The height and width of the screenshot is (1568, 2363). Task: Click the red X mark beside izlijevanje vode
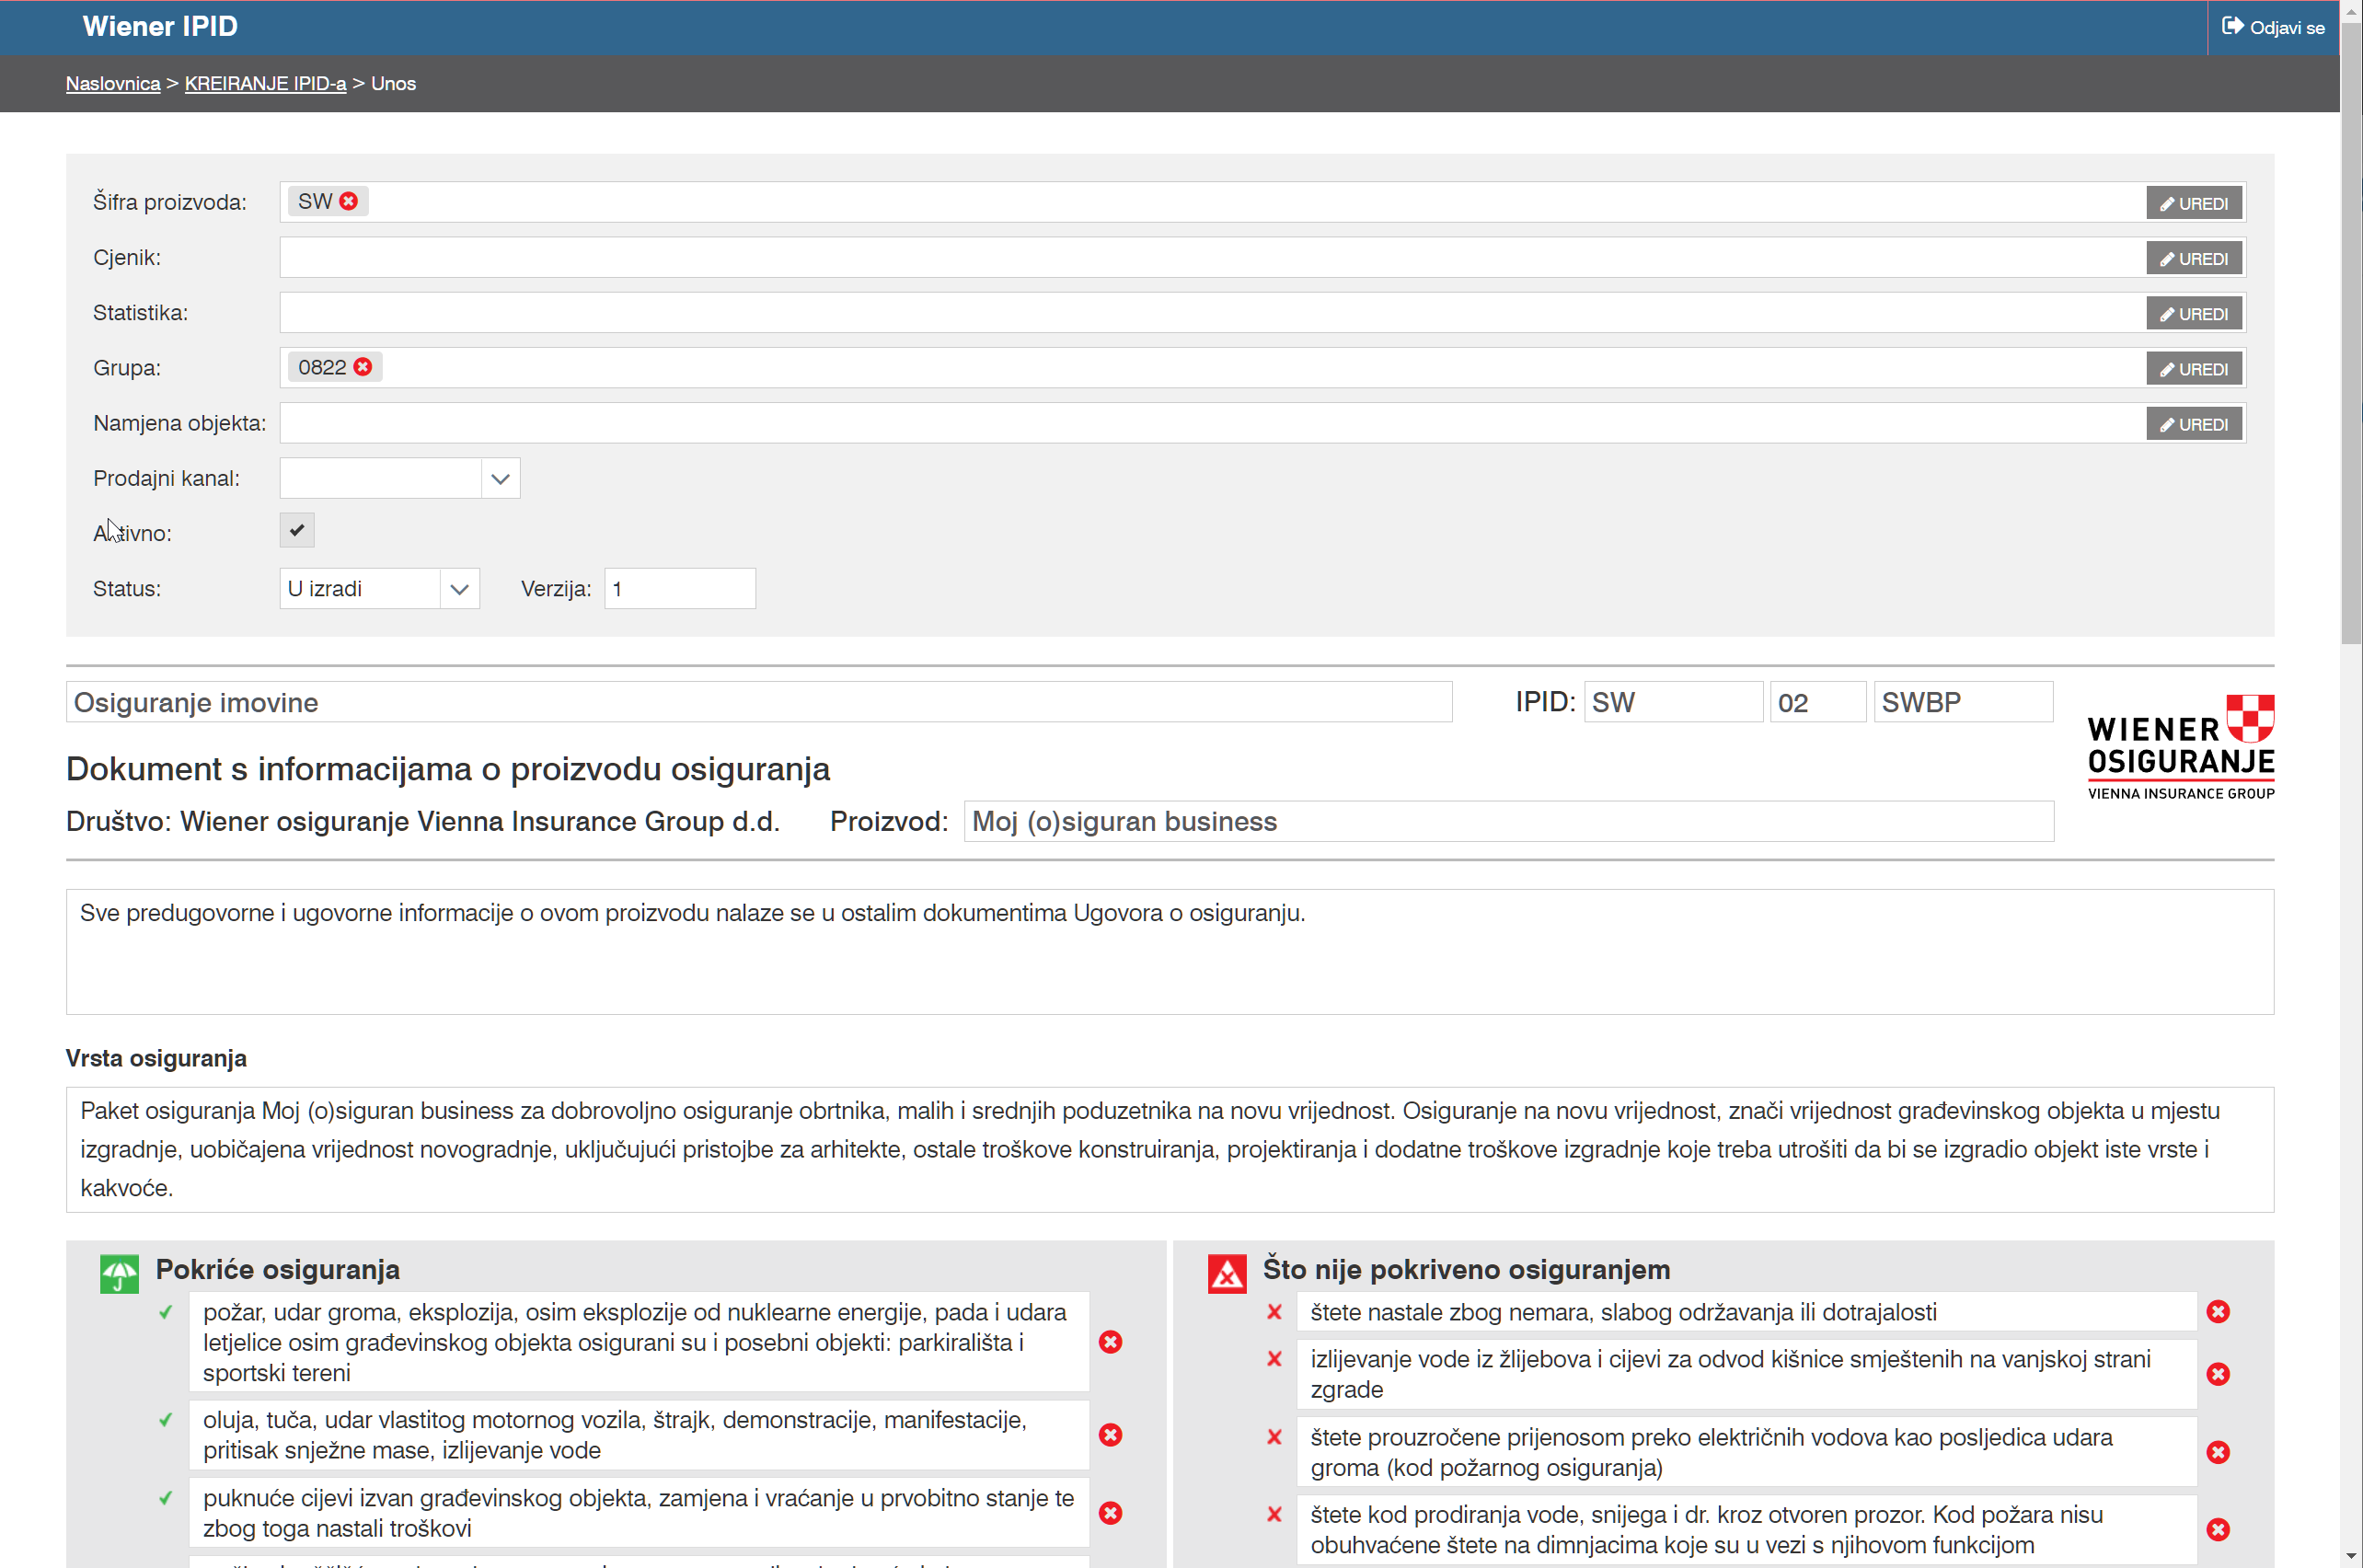1274,1359
